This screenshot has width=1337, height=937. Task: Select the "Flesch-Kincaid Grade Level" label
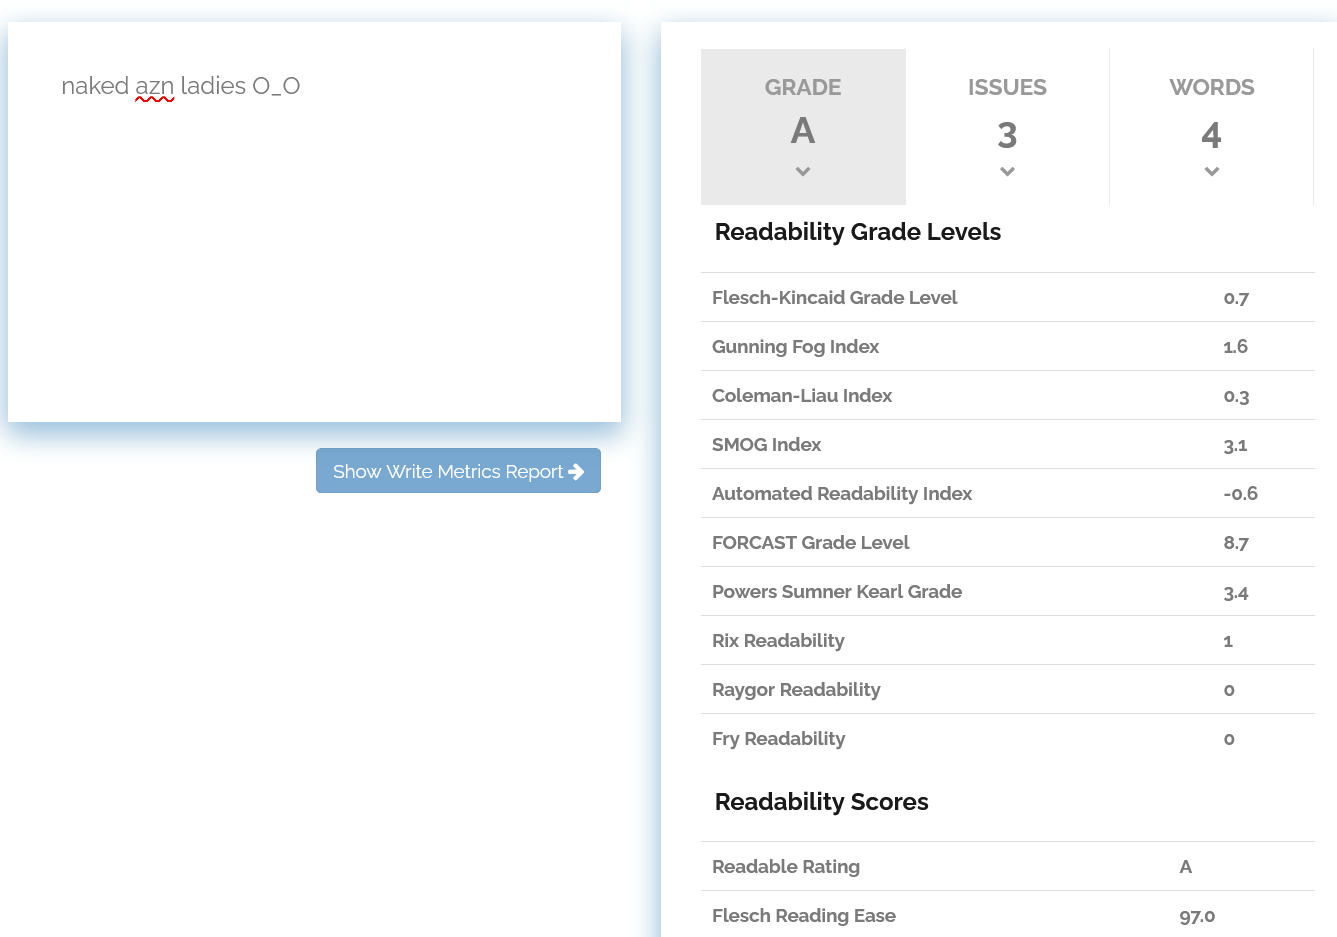pyautogui.click(x=834, y=297)
